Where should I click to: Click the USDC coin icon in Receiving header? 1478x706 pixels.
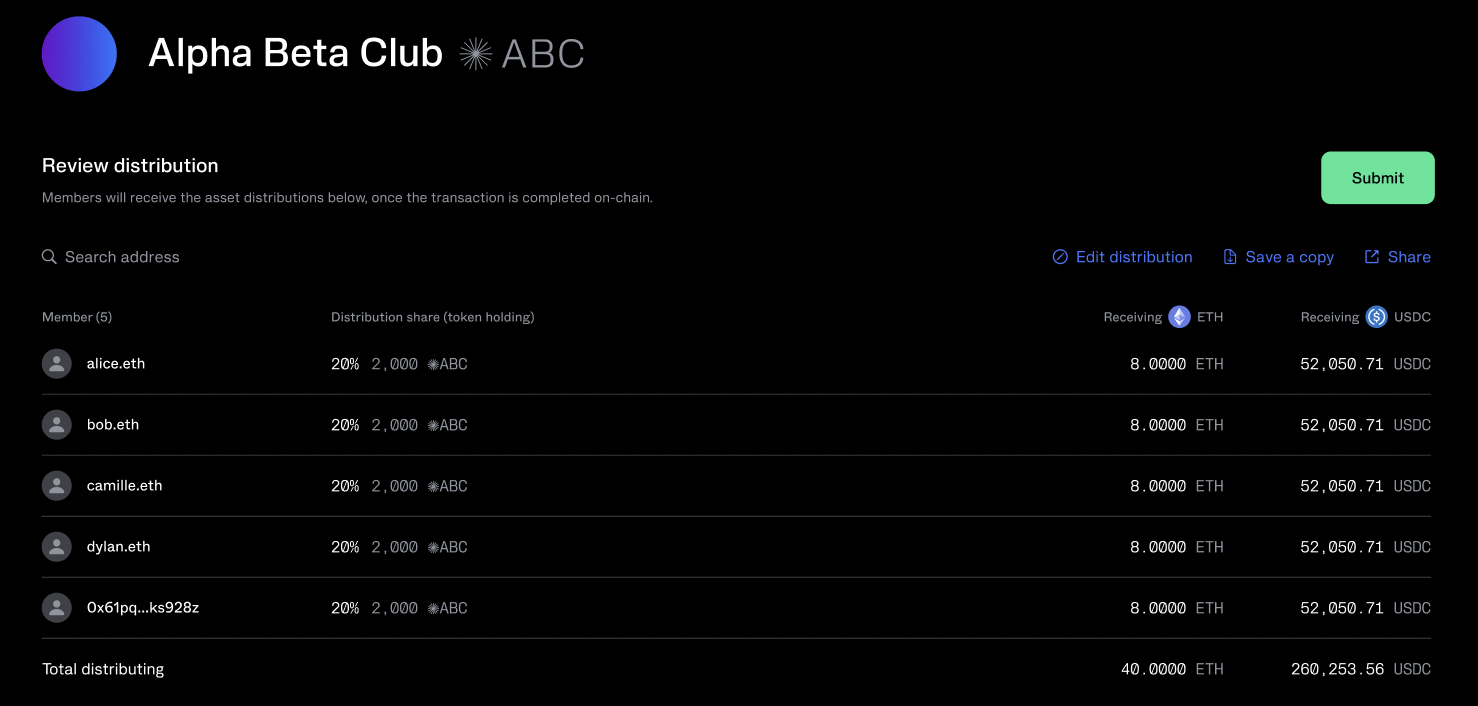click(1377, 317)
